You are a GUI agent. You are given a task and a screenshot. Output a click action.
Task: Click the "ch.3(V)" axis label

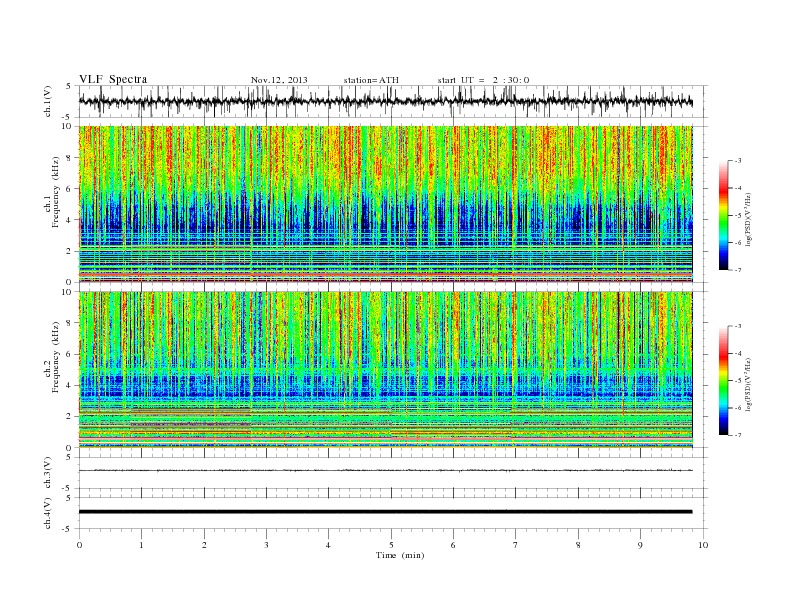click(x=48, y=473)
